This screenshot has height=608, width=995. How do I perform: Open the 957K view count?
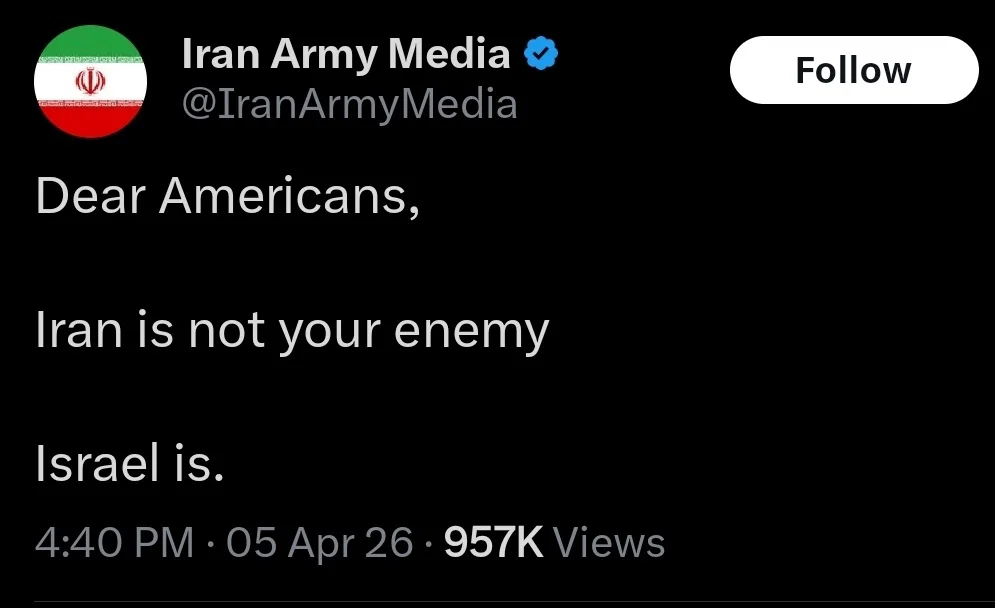pyautogui.click(x=493, y=542)
